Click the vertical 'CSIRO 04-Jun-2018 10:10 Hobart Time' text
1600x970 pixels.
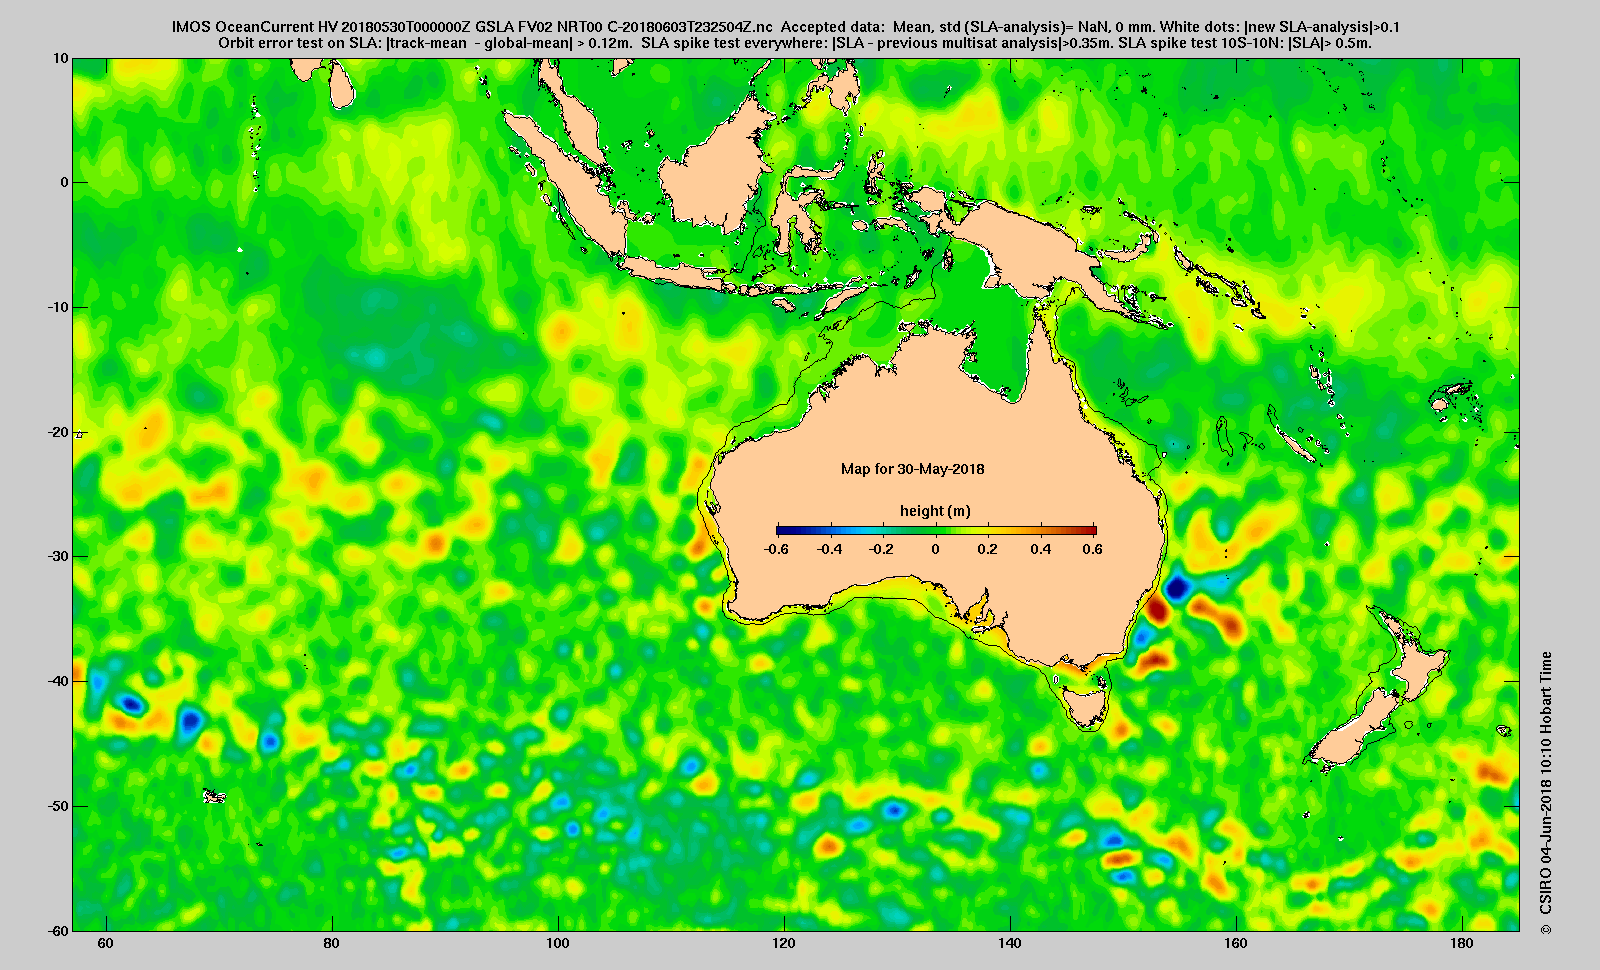pyautogui.click(x=1546, y=793)
